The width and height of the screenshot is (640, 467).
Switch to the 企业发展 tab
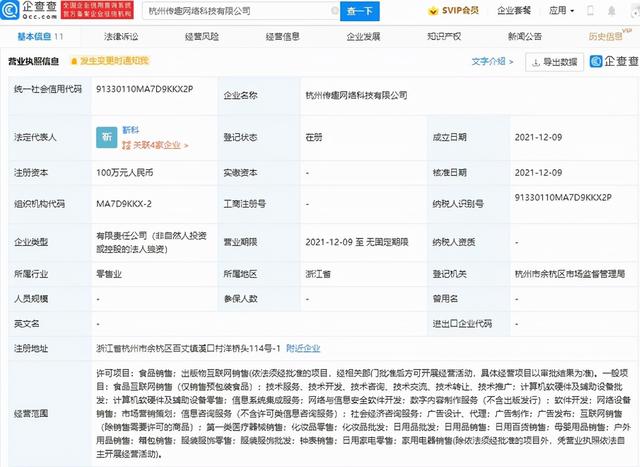363,37
